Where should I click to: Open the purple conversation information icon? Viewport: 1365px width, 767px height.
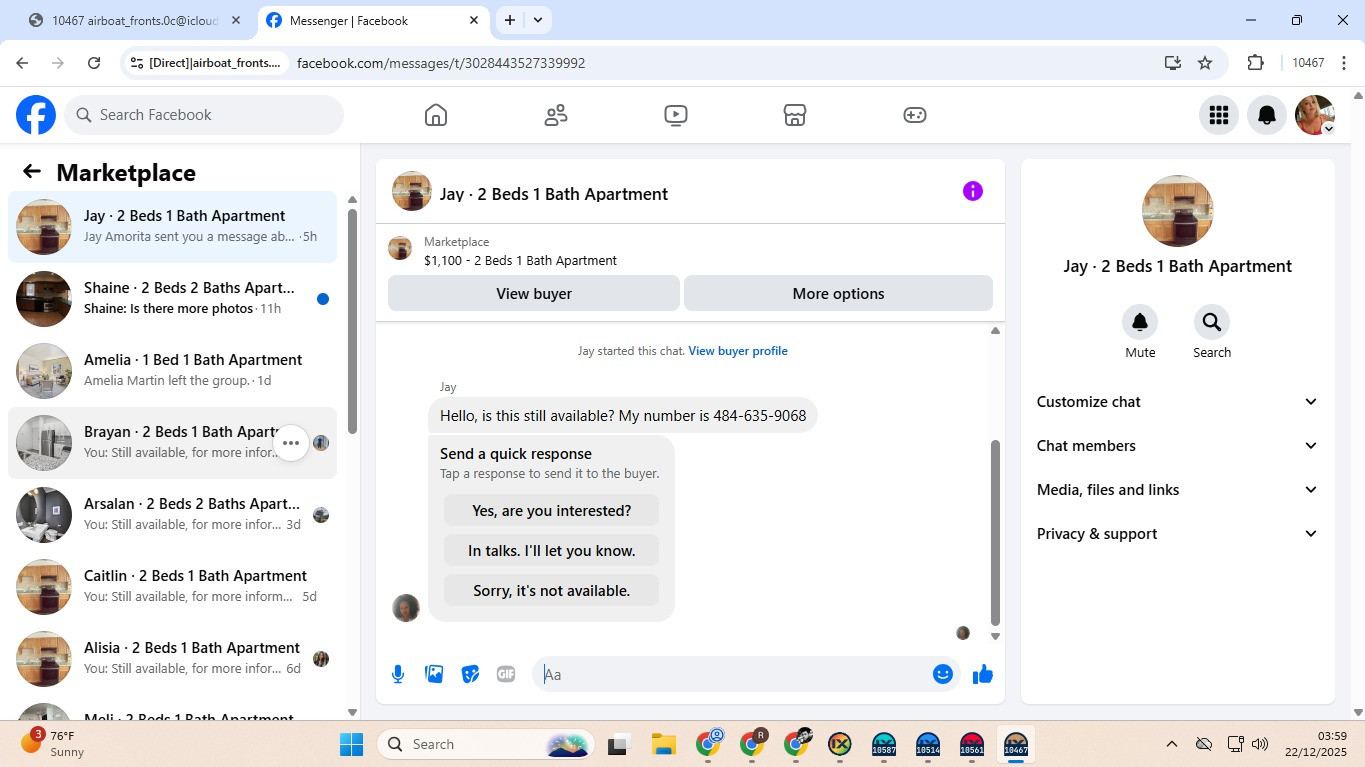pyautogui.click(x=973, y=191)
